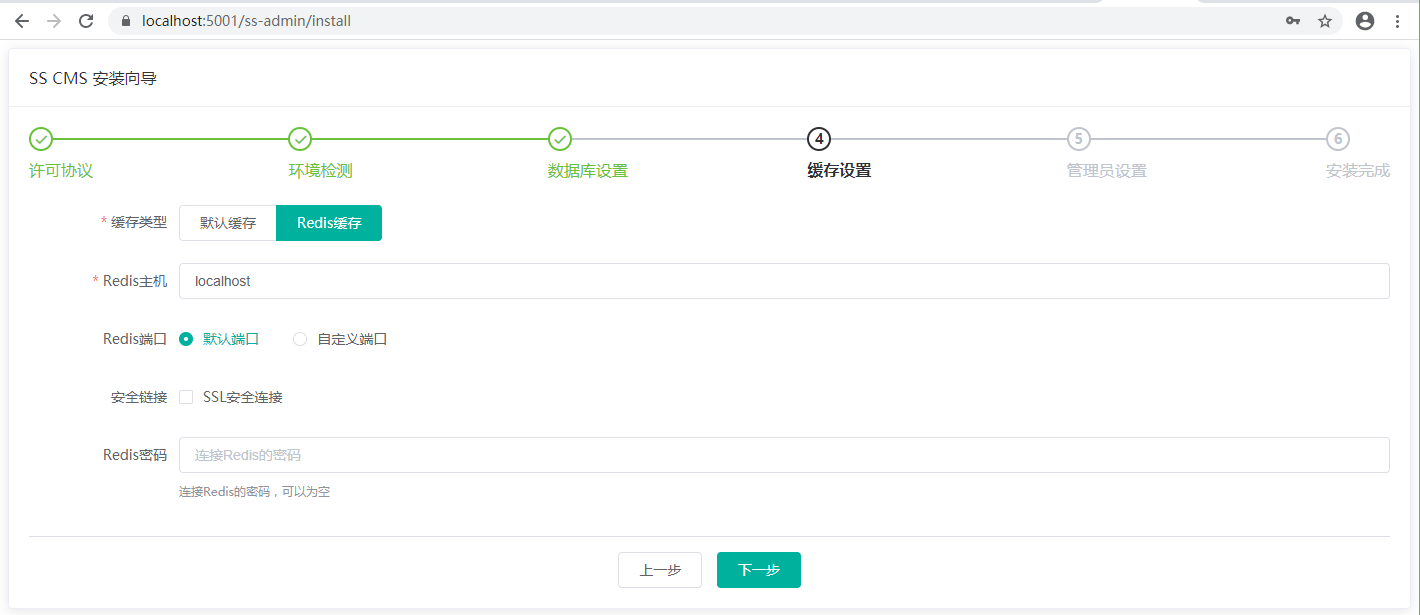1420x615 pixels.
Task: Click the Redis主机 field label
Action: tap(135, 281)
